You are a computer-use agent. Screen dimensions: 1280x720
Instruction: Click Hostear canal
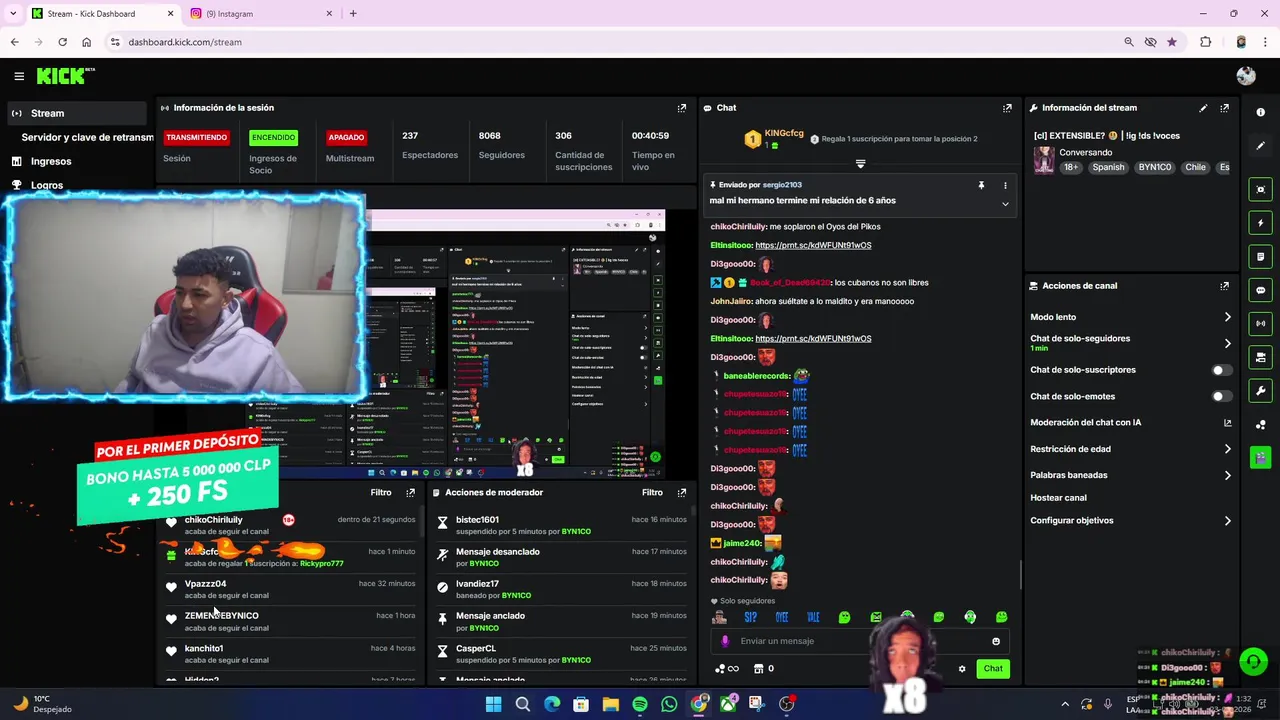tap(1058, 498)
